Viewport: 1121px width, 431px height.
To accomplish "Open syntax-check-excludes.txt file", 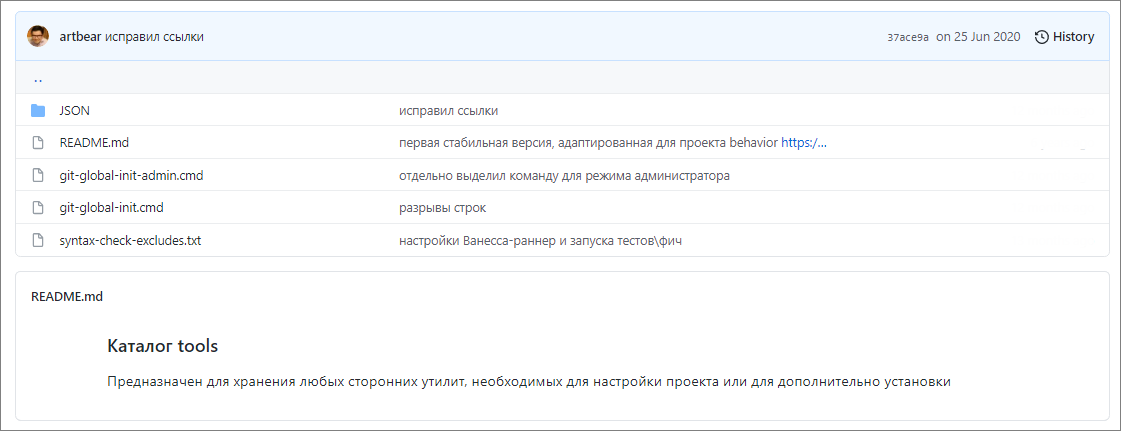I will pos(130,241).
